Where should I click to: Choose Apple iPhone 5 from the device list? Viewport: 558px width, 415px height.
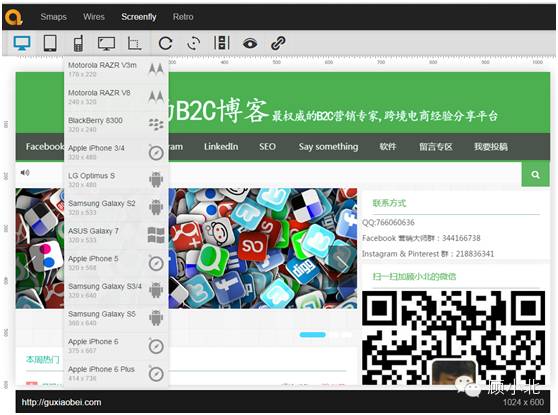point(116,263)
